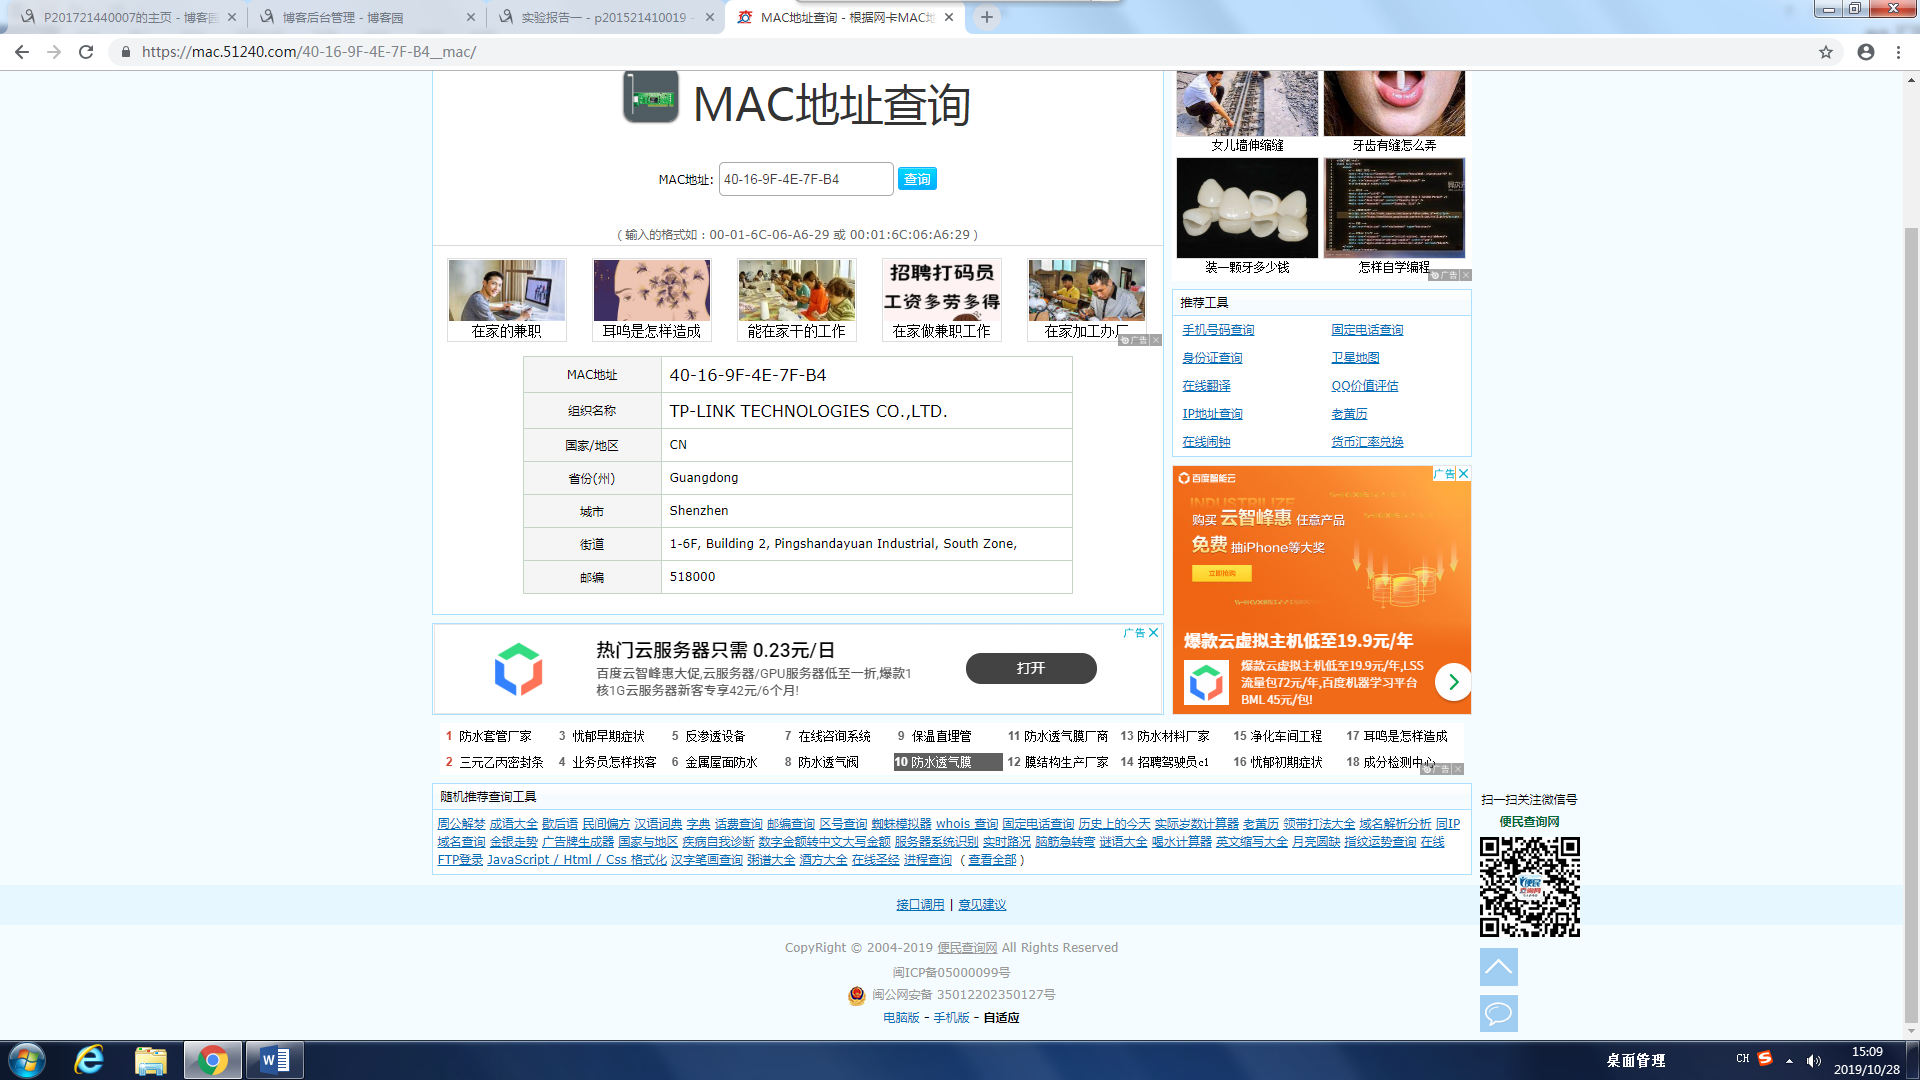Open Chrome's three-dot menu
Image resolution: width=1920 pixels, height=1080 pixels.
point(1898,52)
